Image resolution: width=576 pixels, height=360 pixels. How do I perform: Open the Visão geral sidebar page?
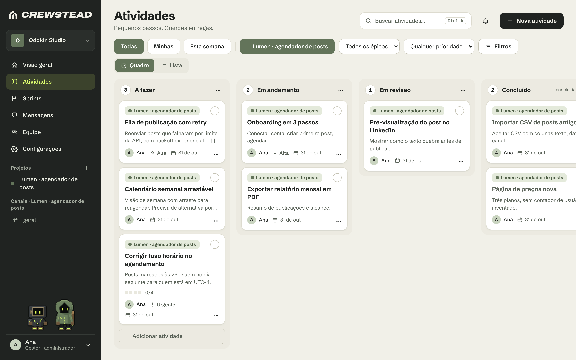[50, 65]
